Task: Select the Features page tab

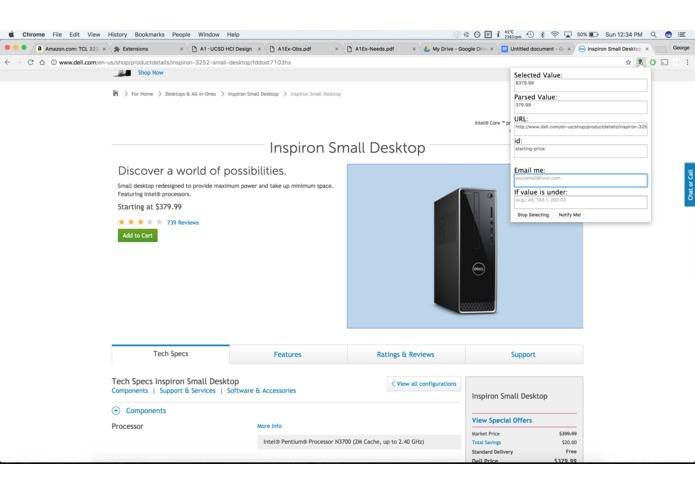Action: (288, 354)
